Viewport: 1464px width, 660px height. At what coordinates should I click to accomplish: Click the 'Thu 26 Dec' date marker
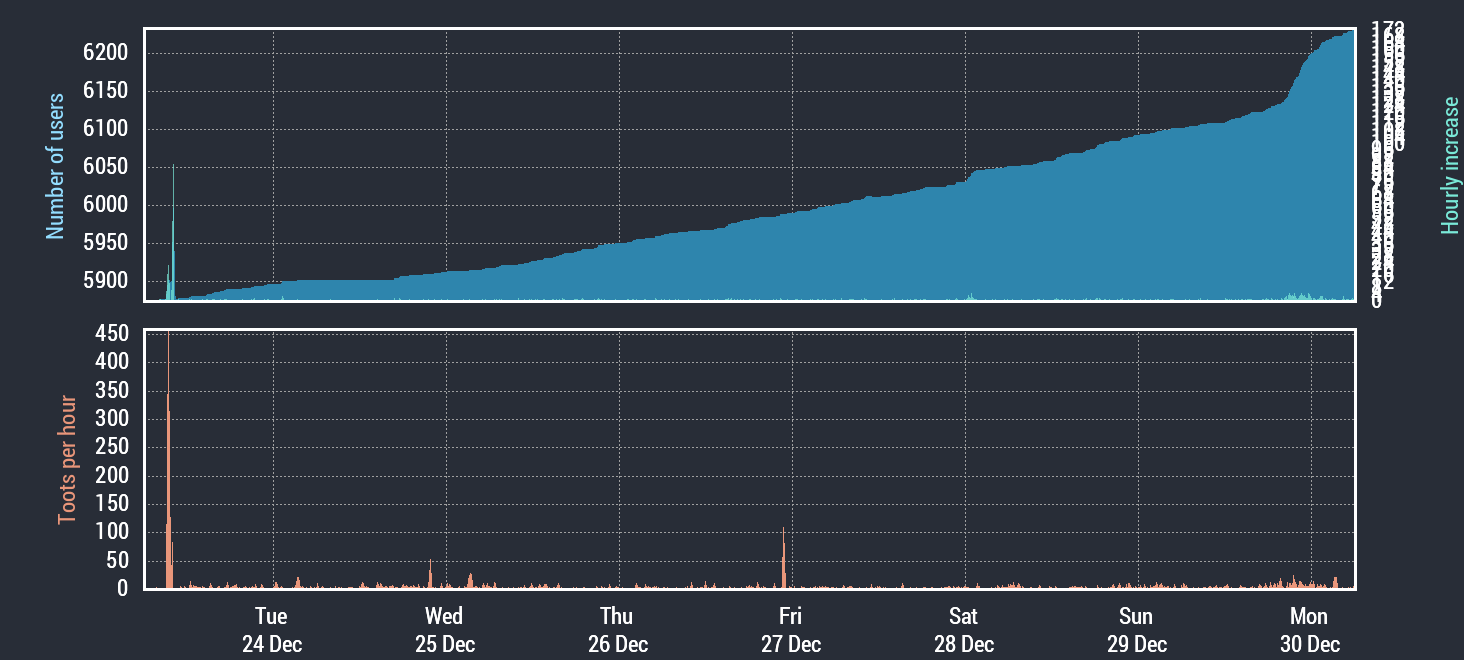pos(617,630)
